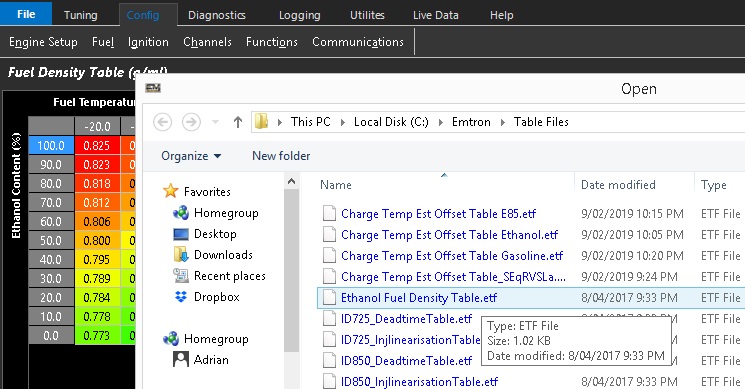
Task: Open the Tuning tab
Action: click(81, 15)
